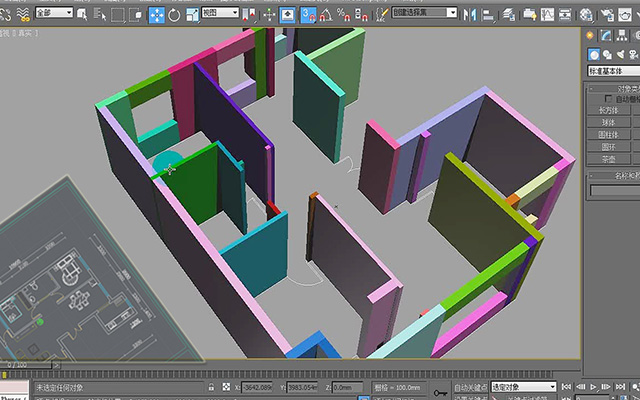Choose the 球体 sphere button

[x=609, y=122]
